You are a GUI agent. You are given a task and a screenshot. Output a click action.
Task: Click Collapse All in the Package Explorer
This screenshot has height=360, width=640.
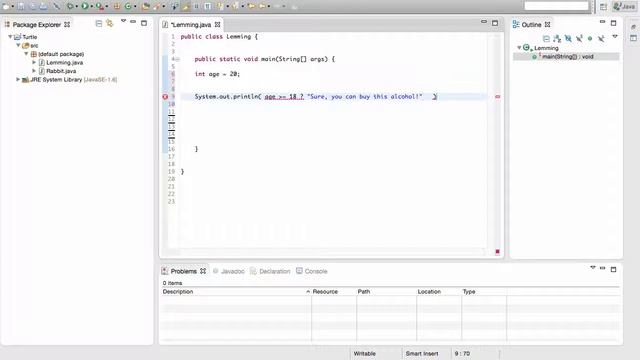[x=98, y=23]
